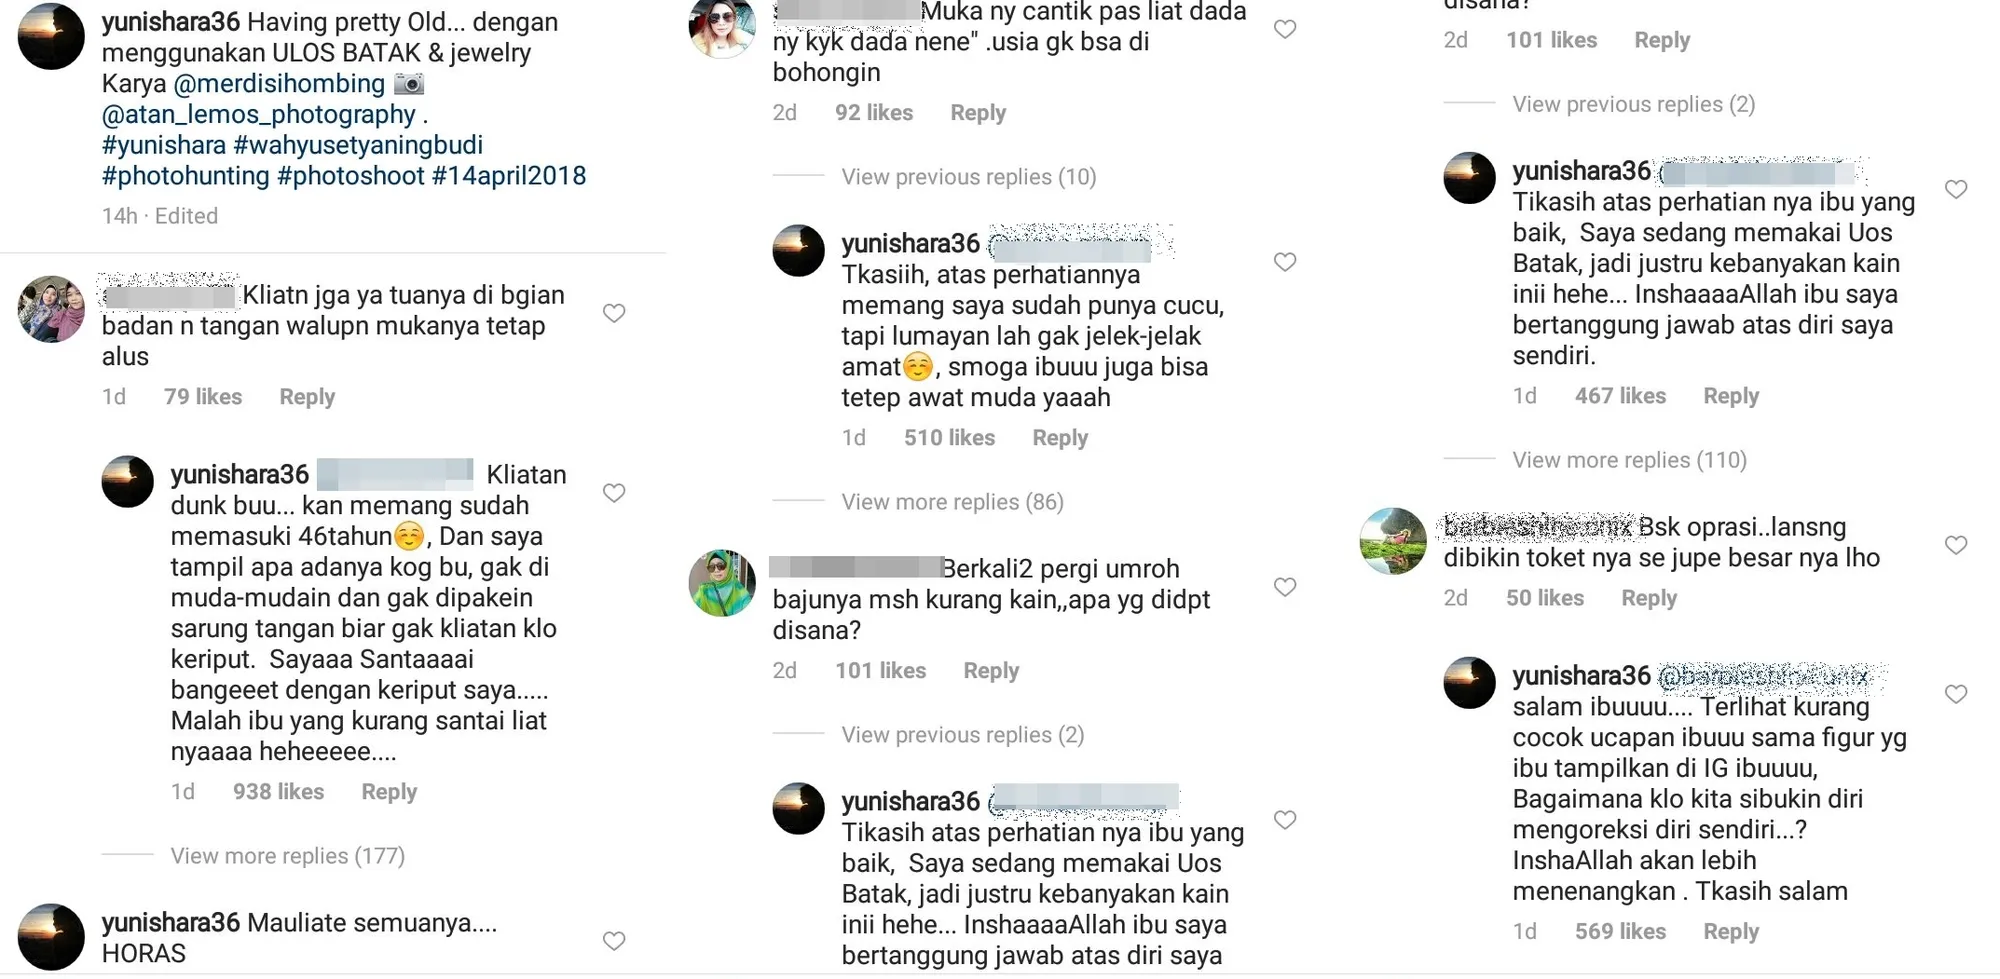Like the 'Mauliate semuanya HORAS' comment

[x=614, y=941]
